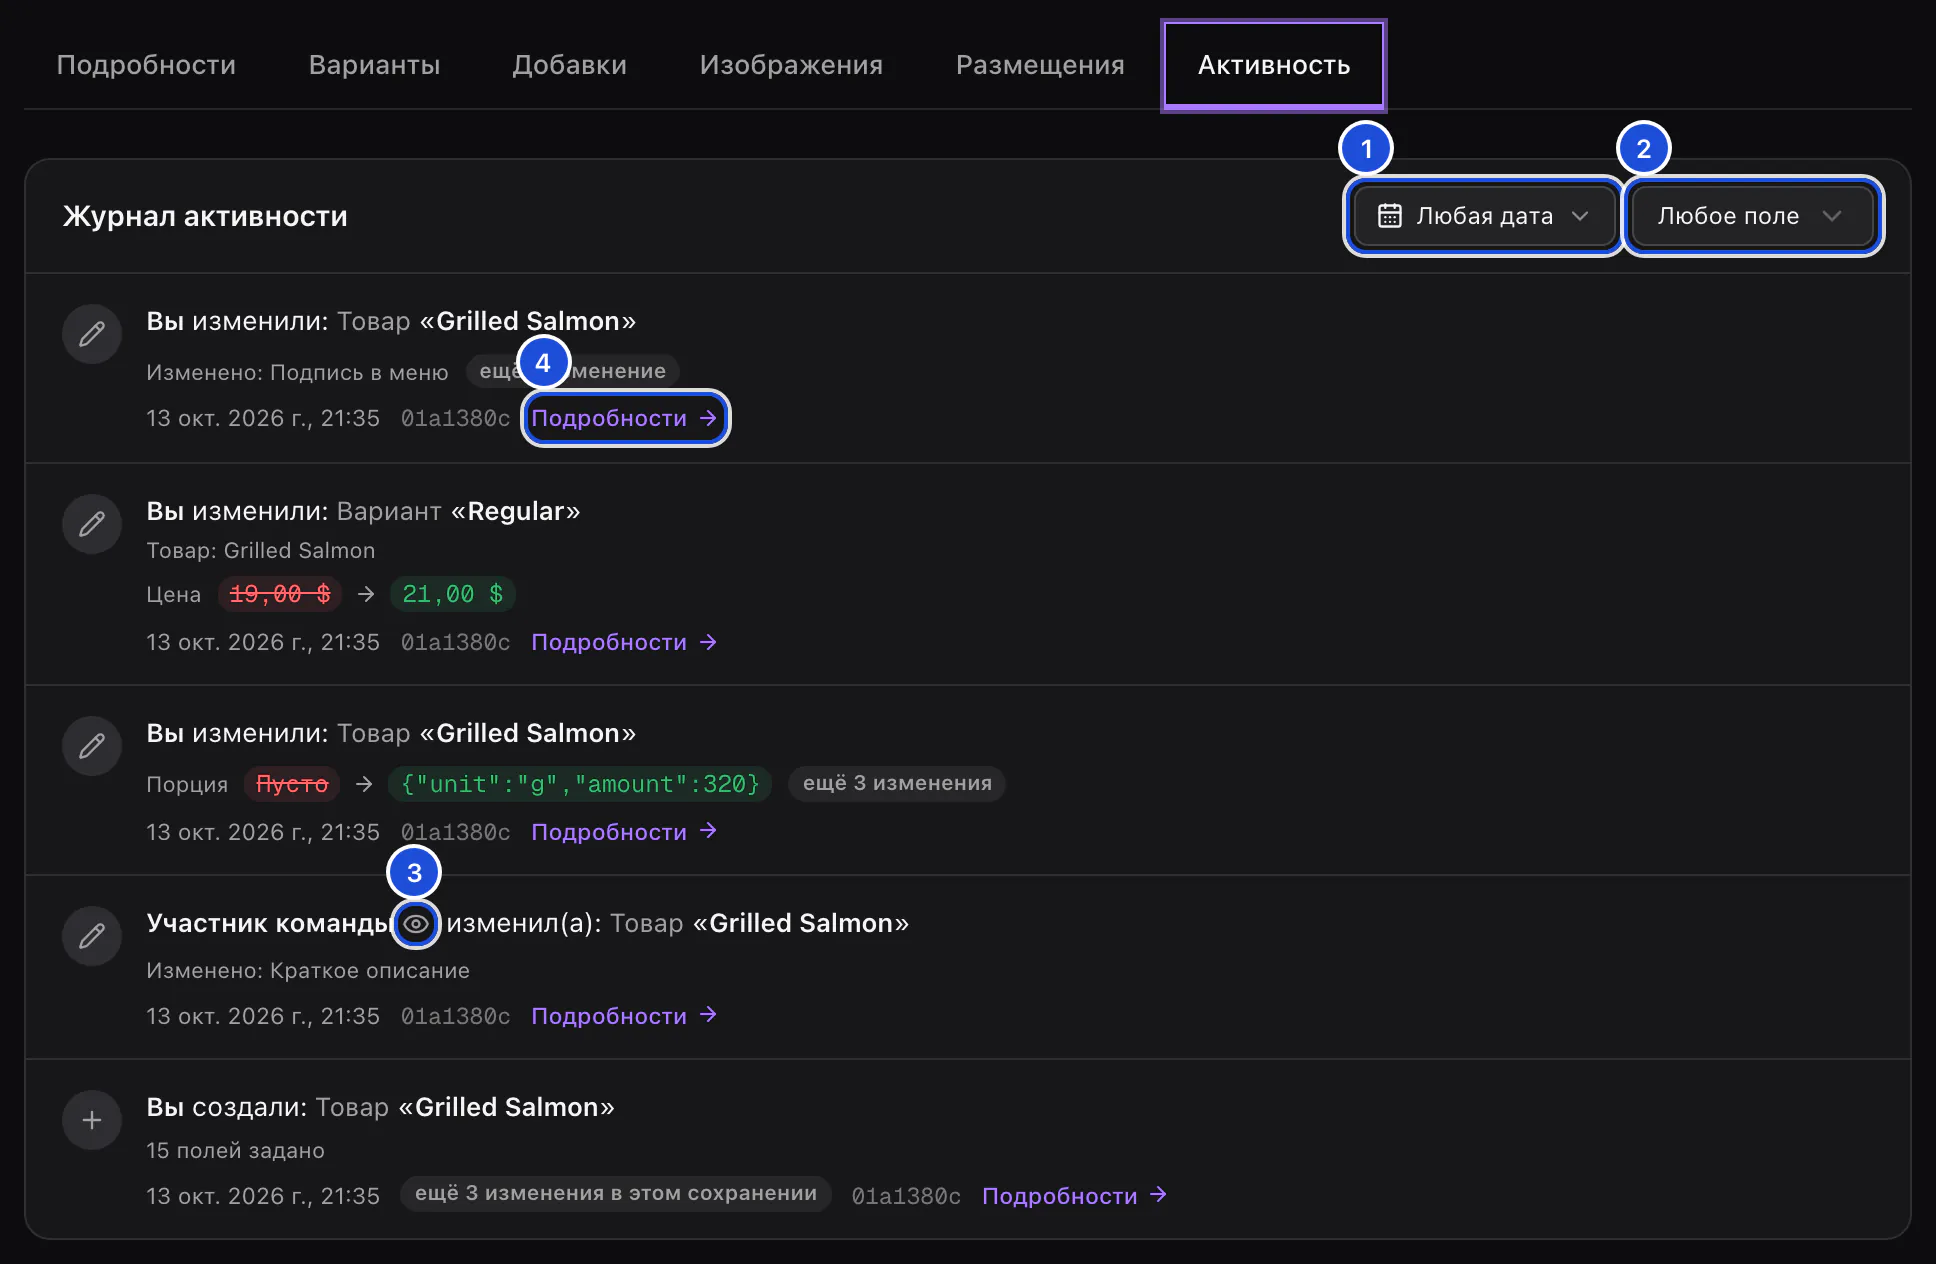Expand the Любое поле field filter

click(1752, 216)
